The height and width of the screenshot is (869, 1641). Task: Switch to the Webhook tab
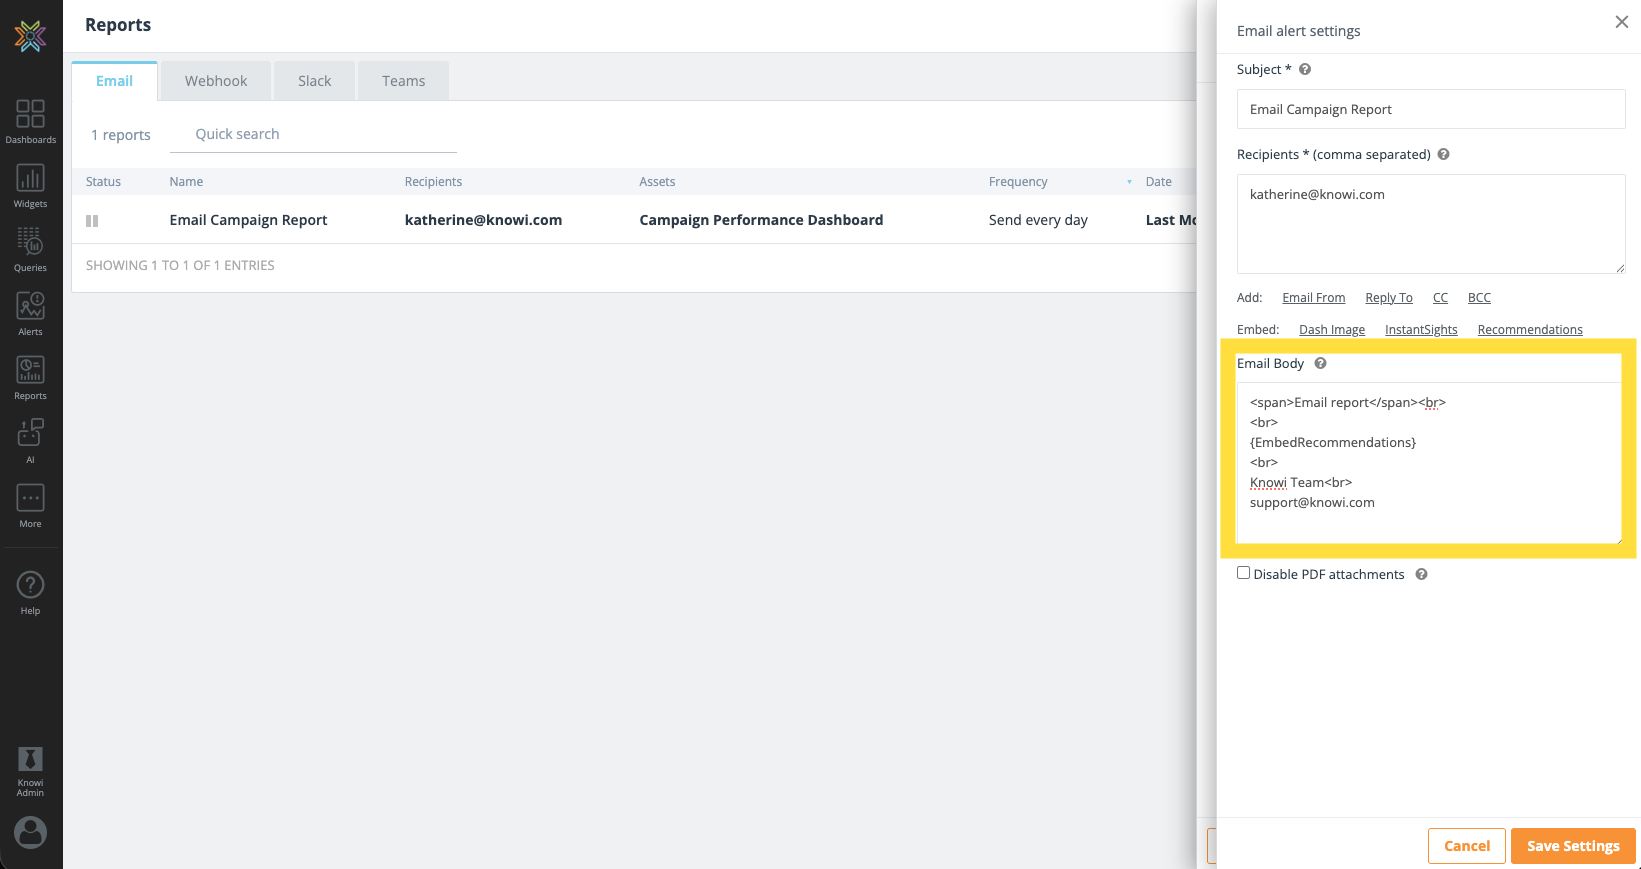pyautogui.click(x=216, y=81)
